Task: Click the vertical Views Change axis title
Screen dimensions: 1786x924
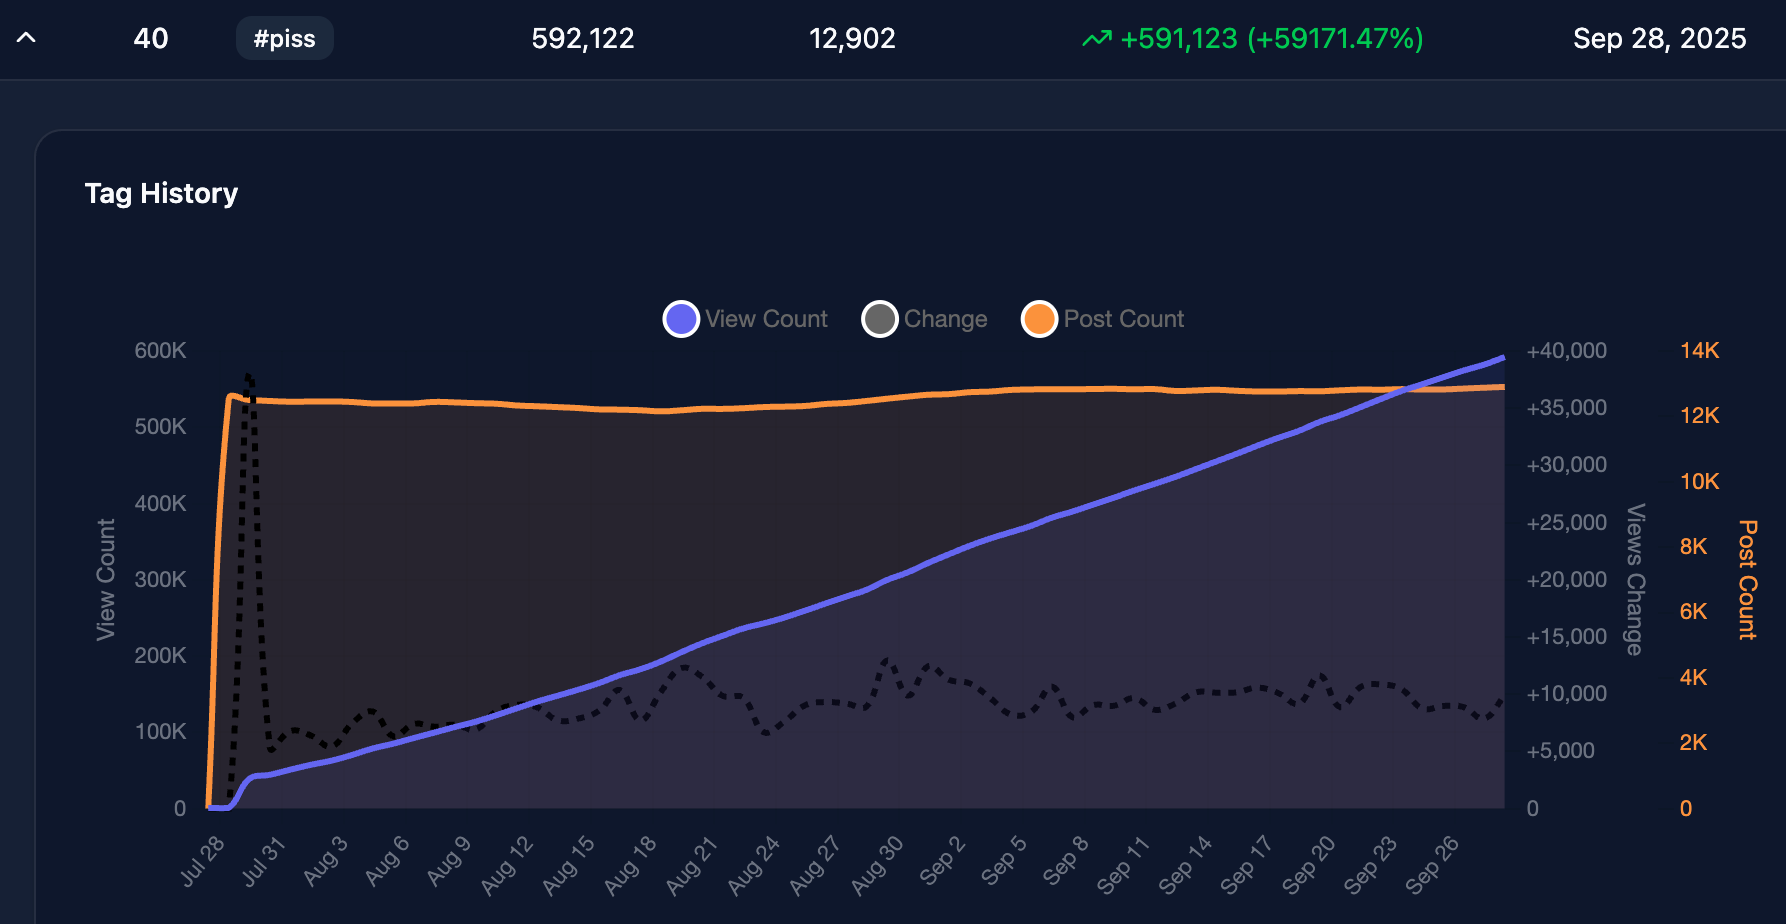Action: pyautogui.click(x=1635, y=580)
